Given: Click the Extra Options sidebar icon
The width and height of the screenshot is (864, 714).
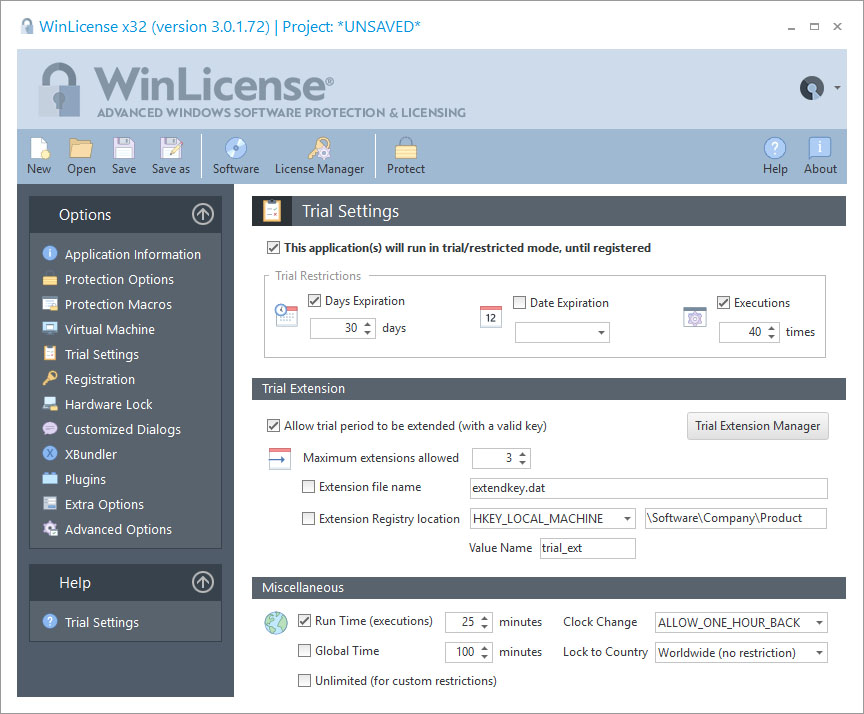Looking at the screenshot, I should (x=50, y=504).
